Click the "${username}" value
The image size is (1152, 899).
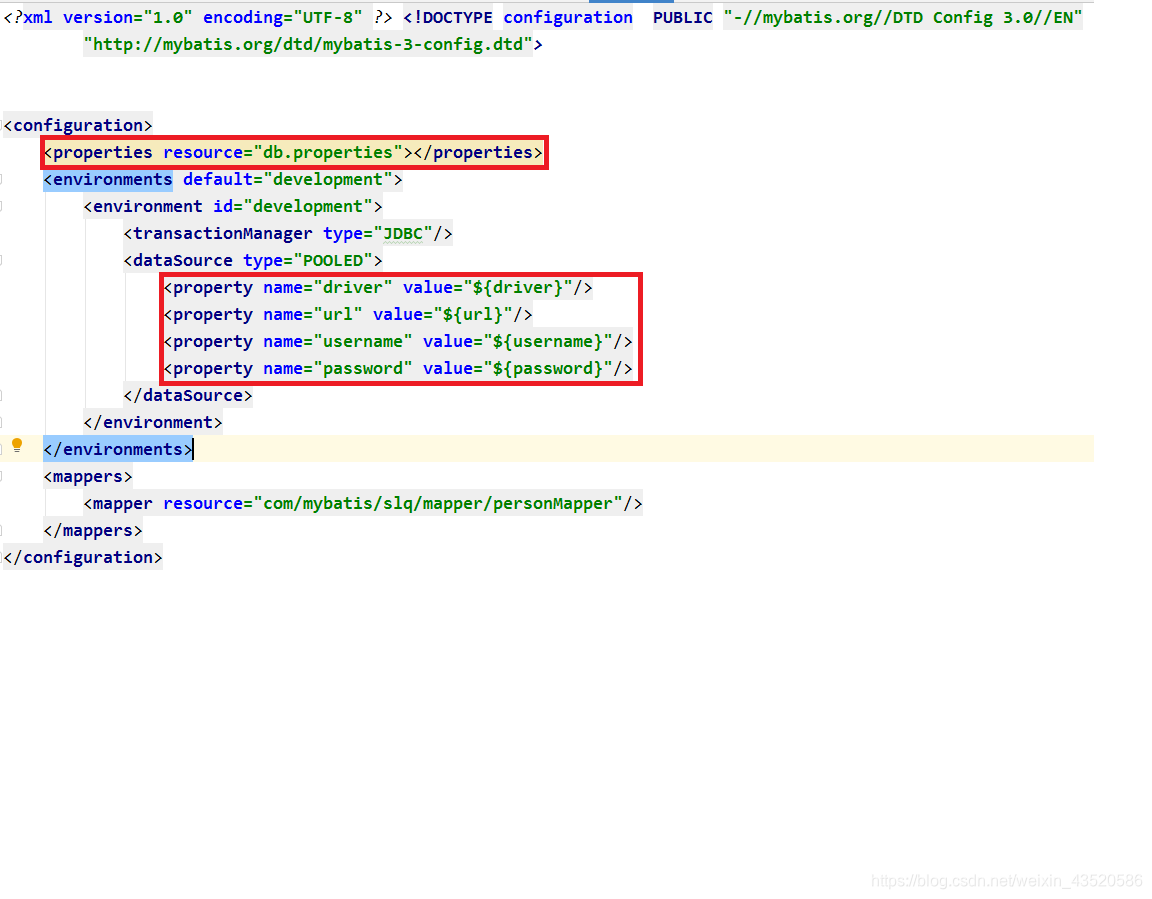tap(548, 342)
